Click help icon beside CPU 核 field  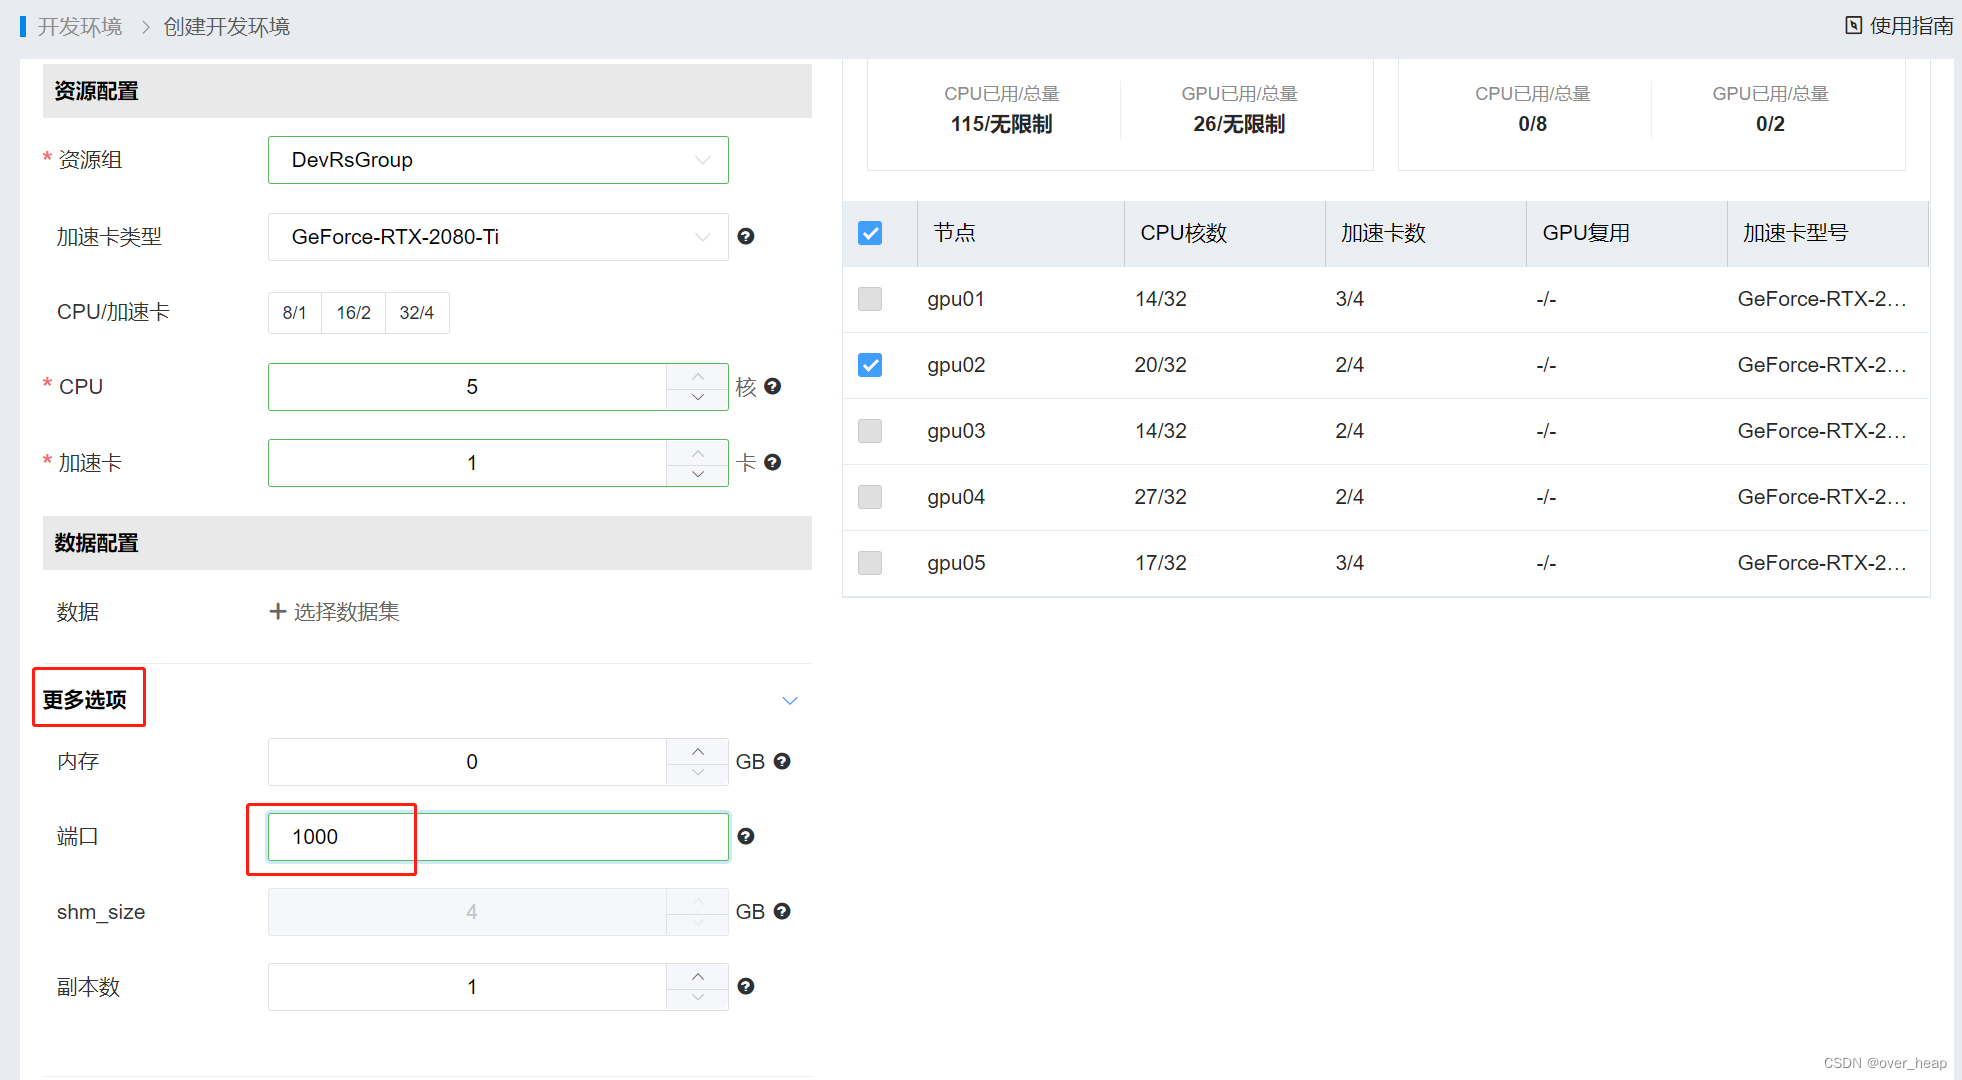[x=772, y=387]
